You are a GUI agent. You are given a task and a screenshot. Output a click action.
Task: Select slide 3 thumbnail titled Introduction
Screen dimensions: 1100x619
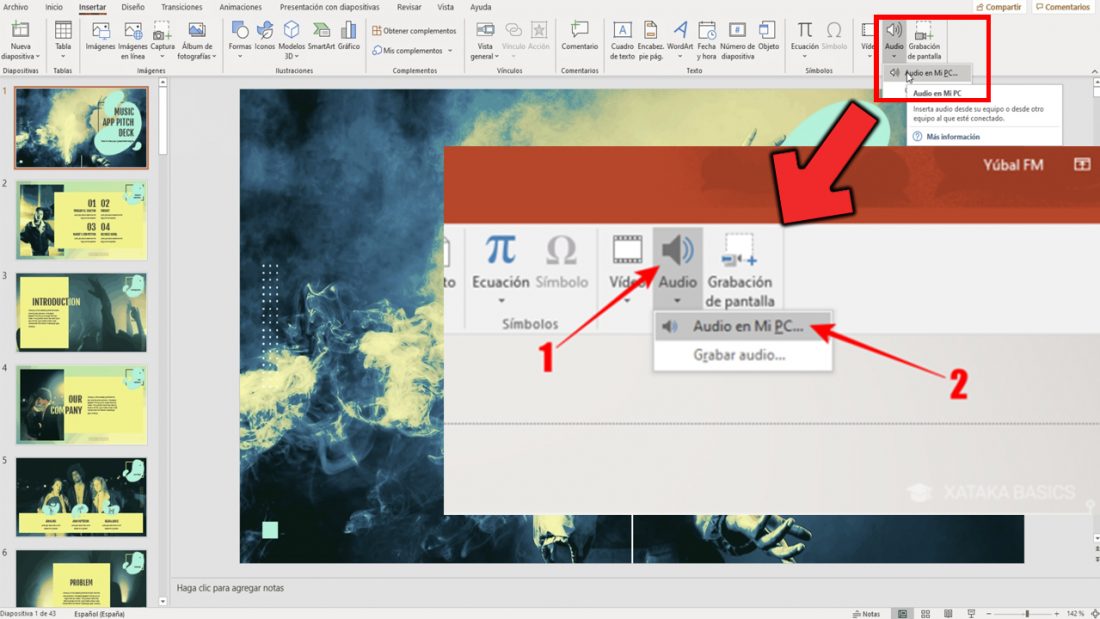81,310
